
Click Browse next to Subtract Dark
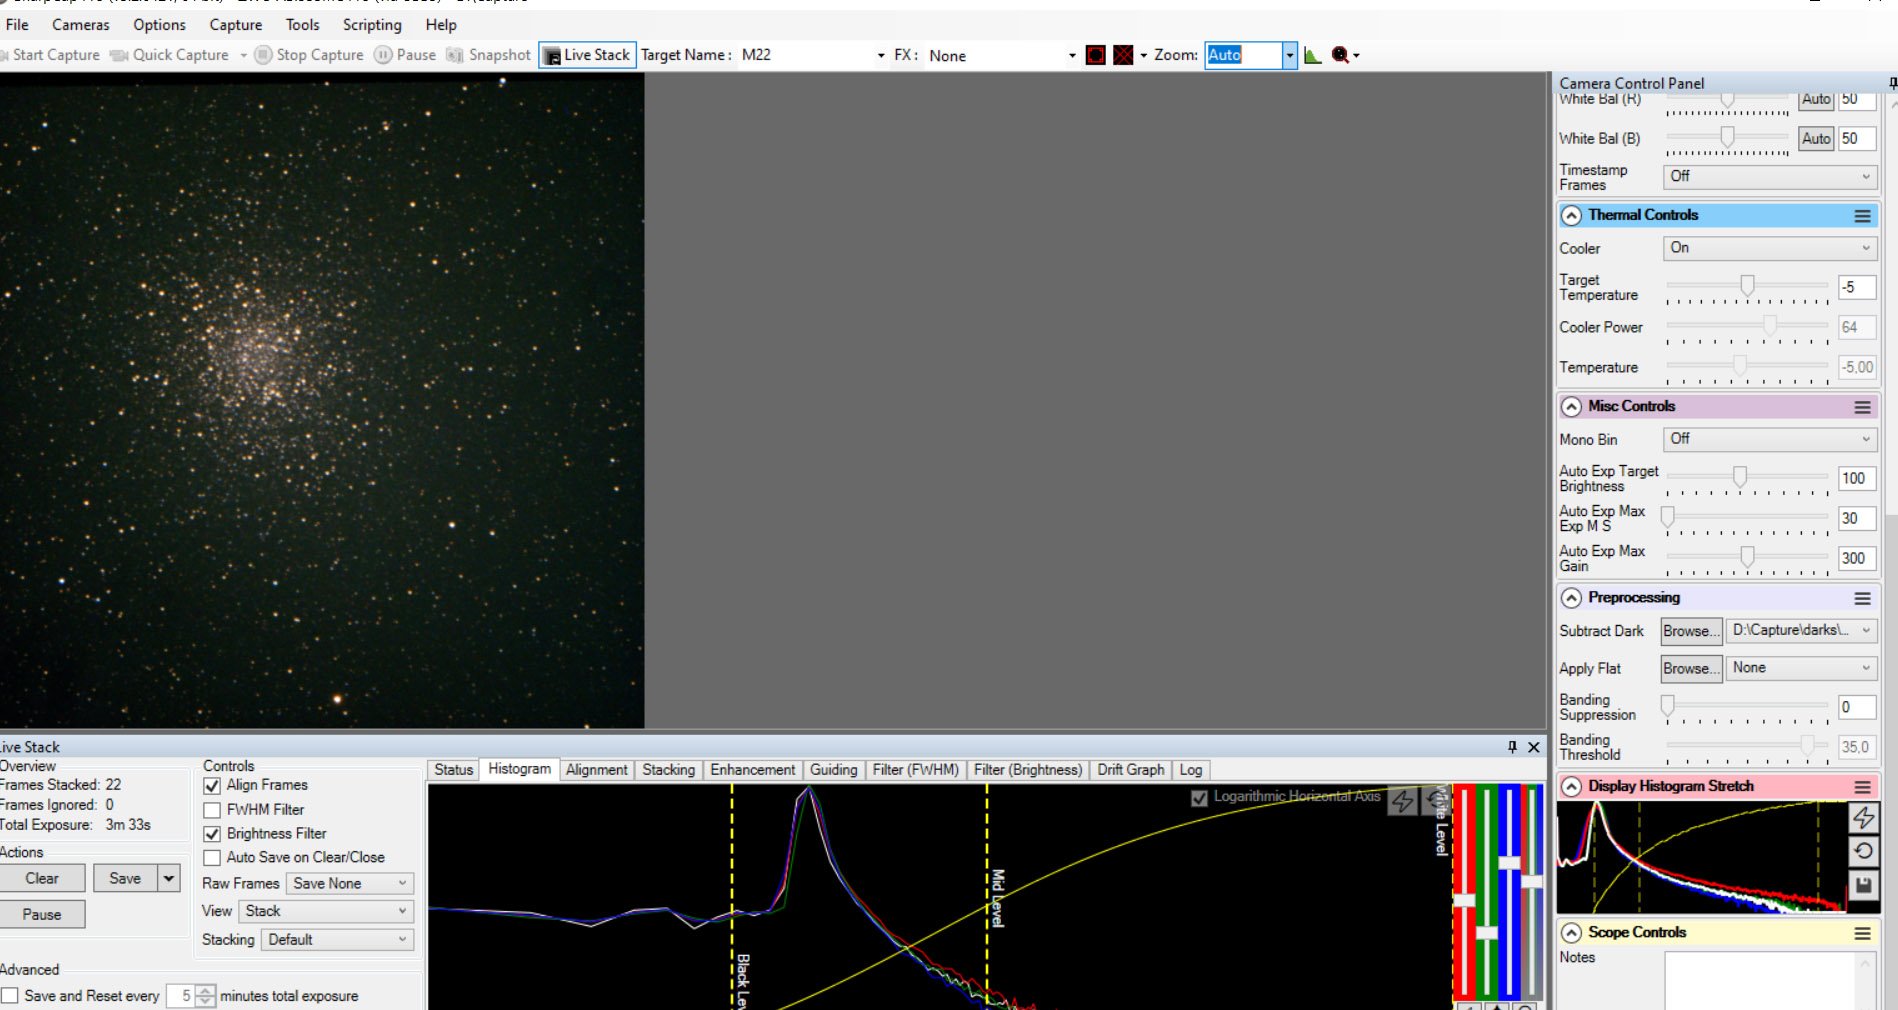pos(1692,631)
